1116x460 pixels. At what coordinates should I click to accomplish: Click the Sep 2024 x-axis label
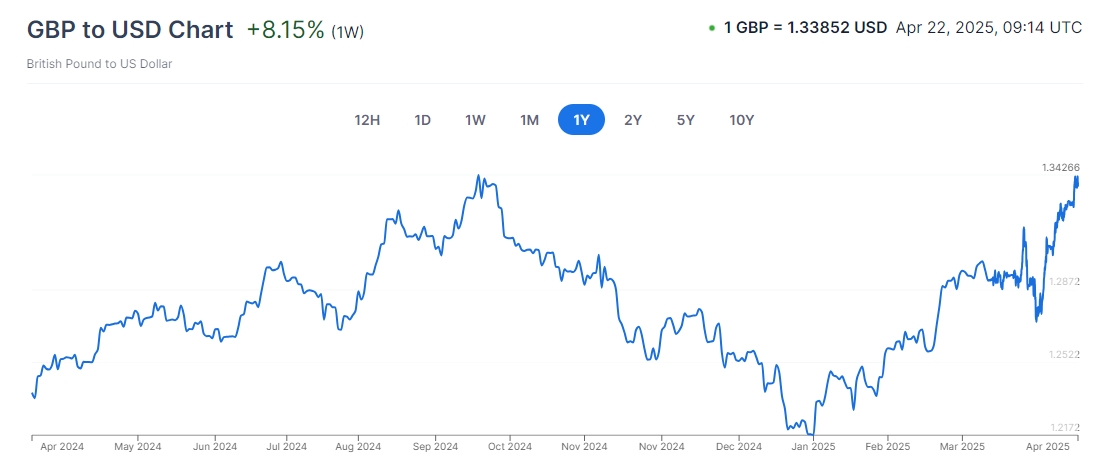pyautogui.click(x=435, y=446)
